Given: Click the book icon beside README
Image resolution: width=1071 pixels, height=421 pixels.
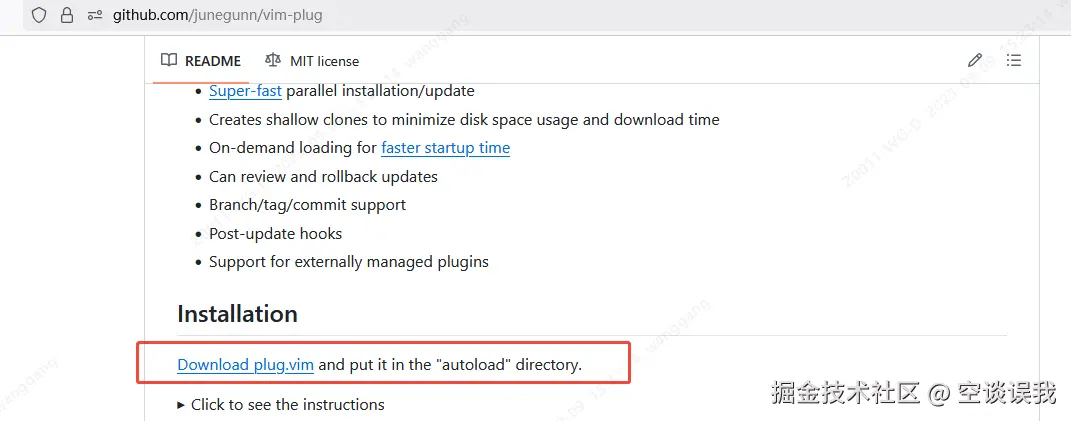Looking at the screenshot, I should coord(170,61).
